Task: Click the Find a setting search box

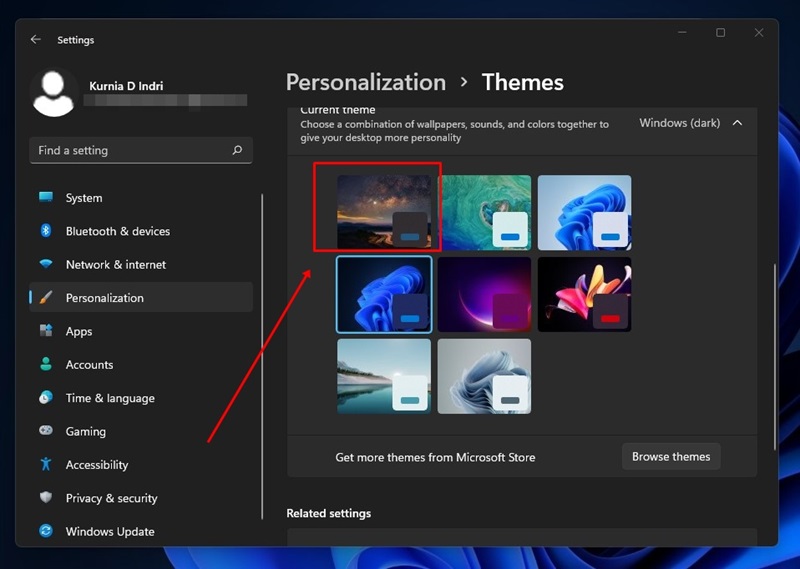Action: (x=141, y=150)
